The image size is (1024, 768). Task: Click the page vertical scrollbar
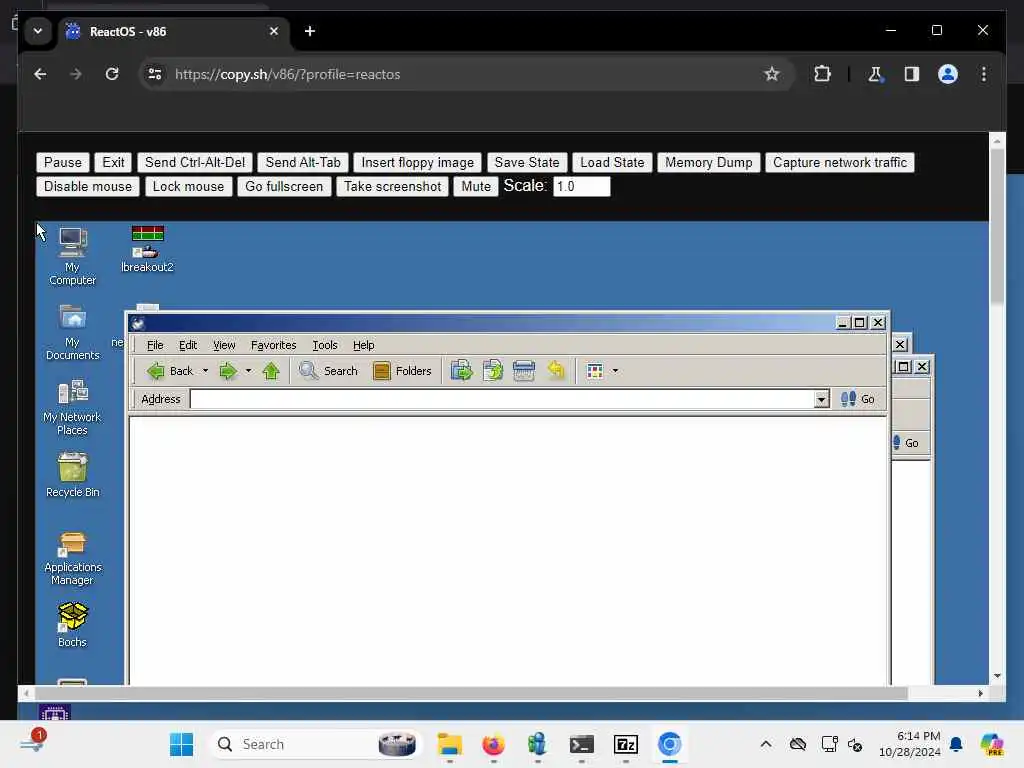click(997, 225)
